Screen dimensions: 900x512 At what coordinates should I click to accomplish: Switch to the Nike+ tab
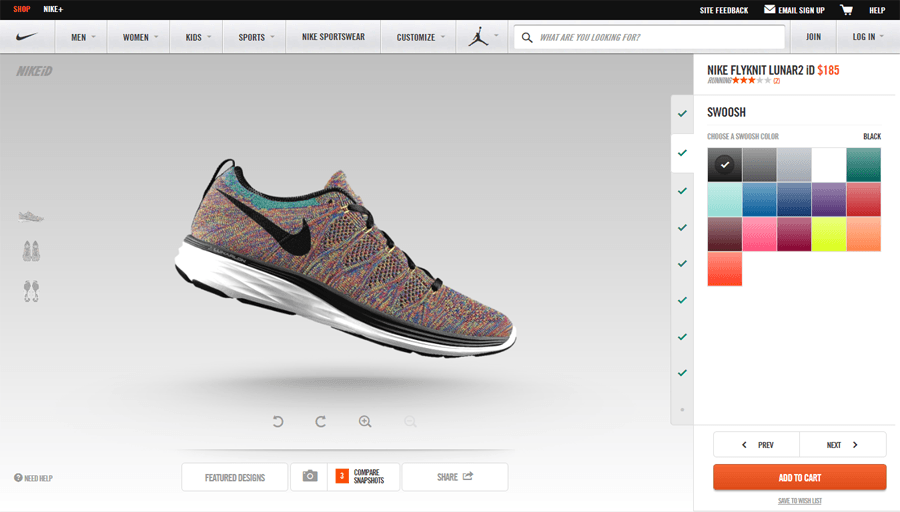[53, 9]
